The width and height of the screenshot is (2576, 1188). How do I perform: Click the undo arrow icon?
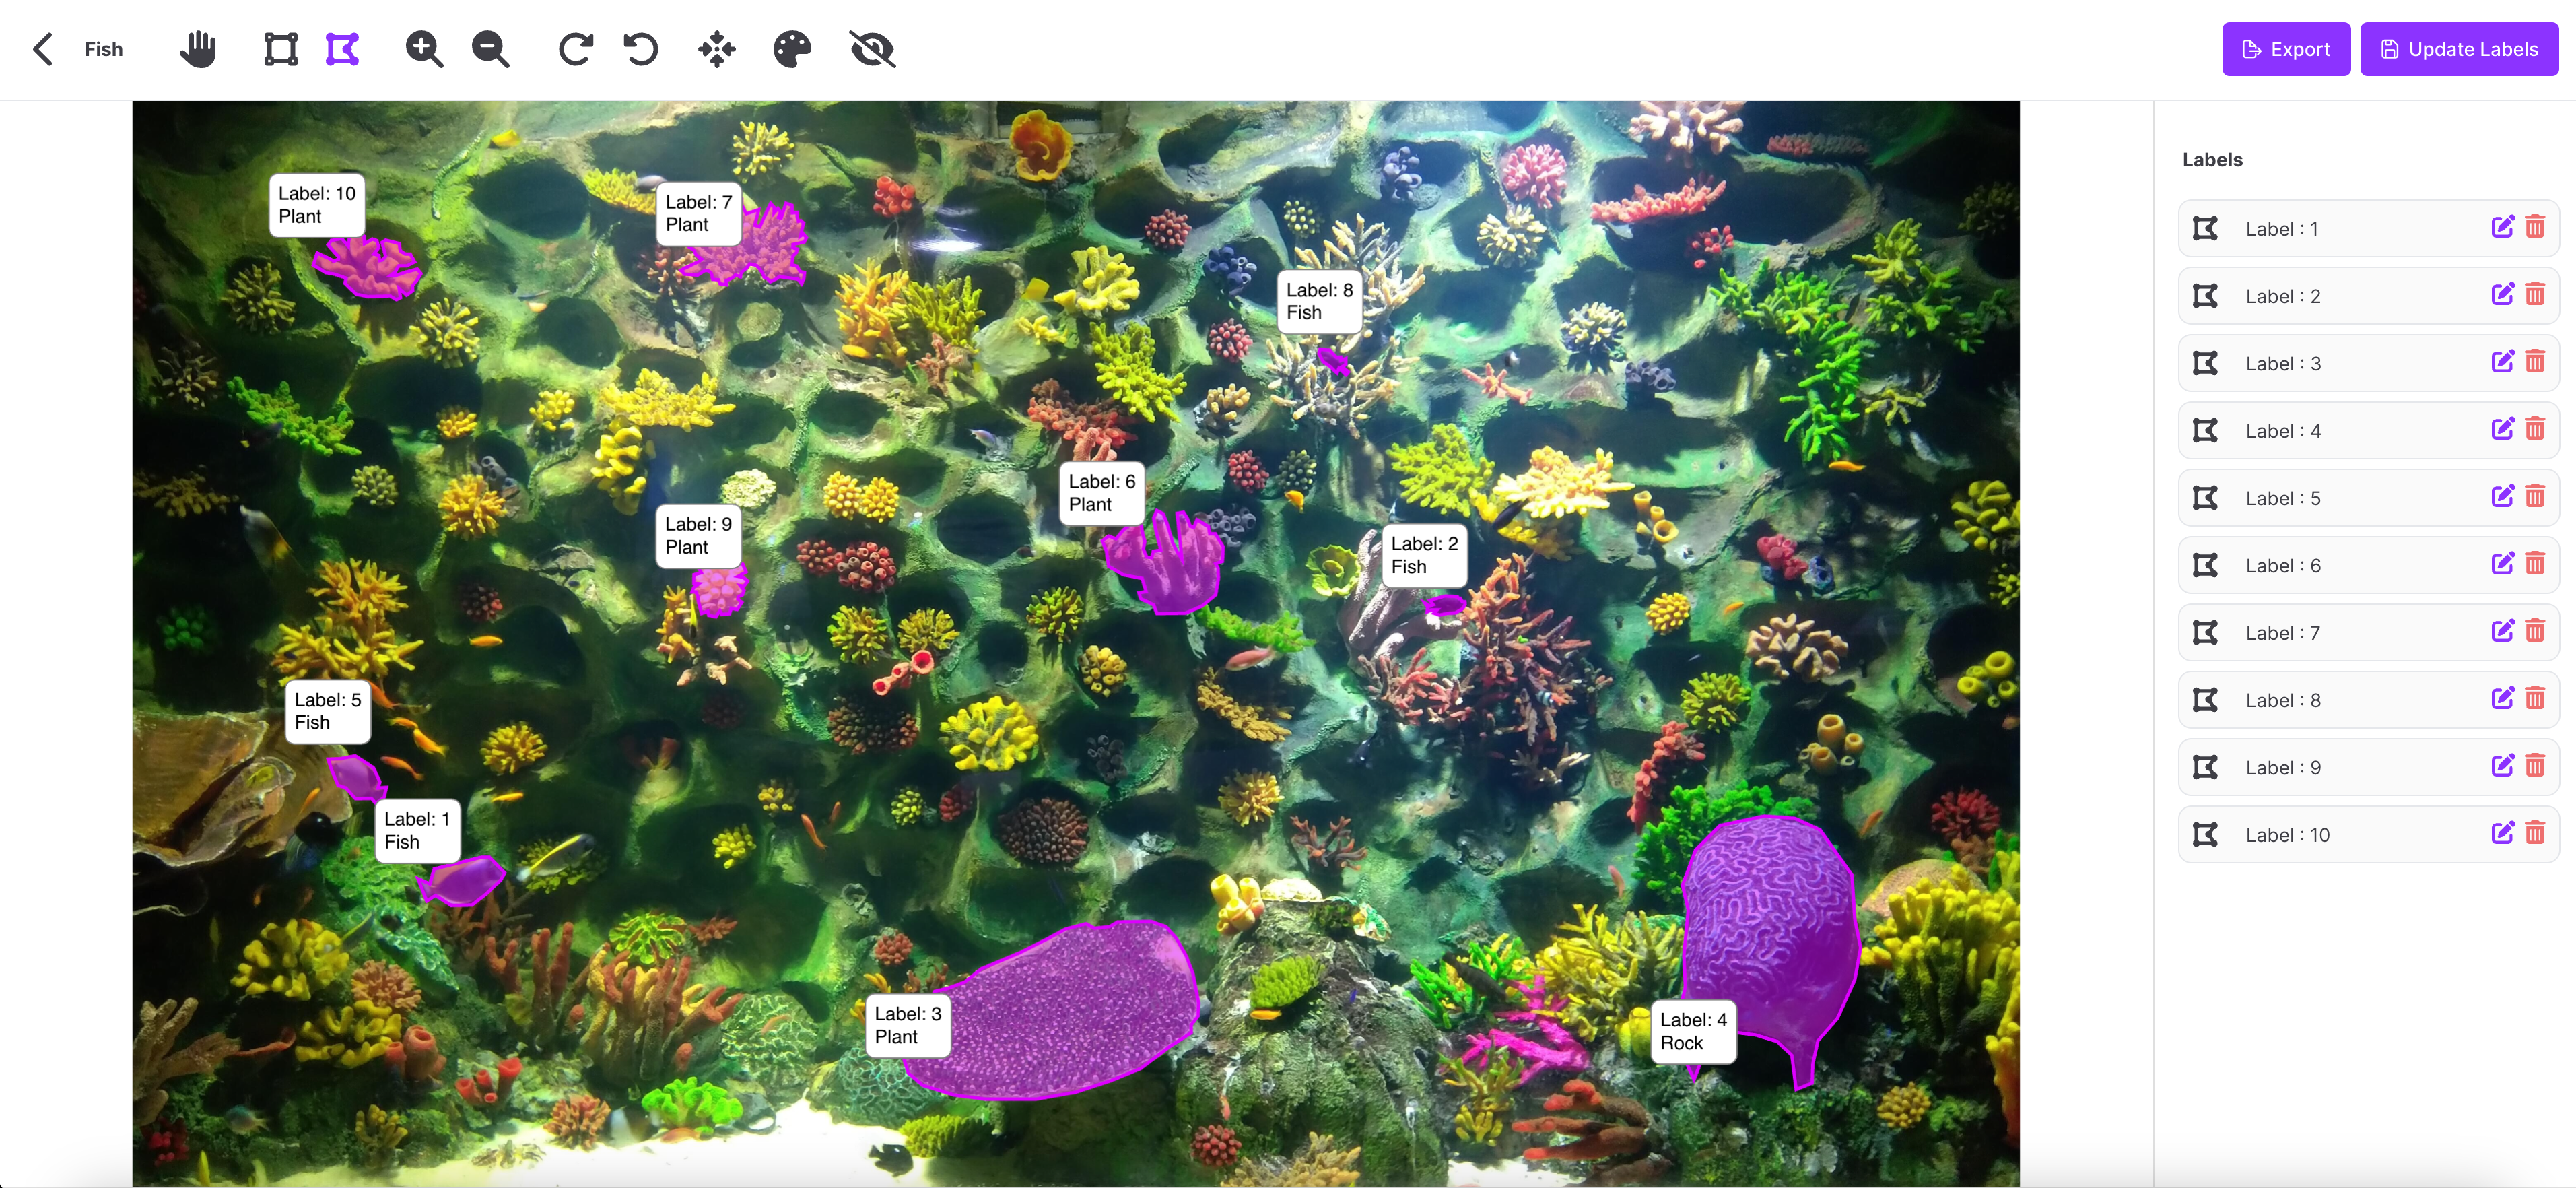click(640, 49)
